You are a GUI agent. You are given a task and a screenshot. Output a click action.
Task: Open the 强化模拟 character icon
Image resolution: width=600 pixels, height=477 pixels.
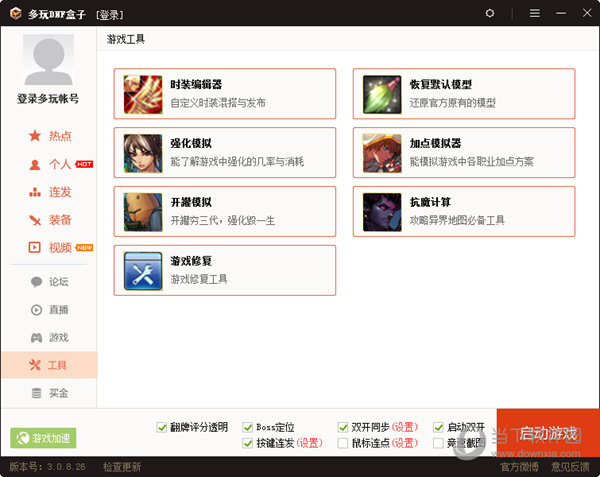click(143, 153)
